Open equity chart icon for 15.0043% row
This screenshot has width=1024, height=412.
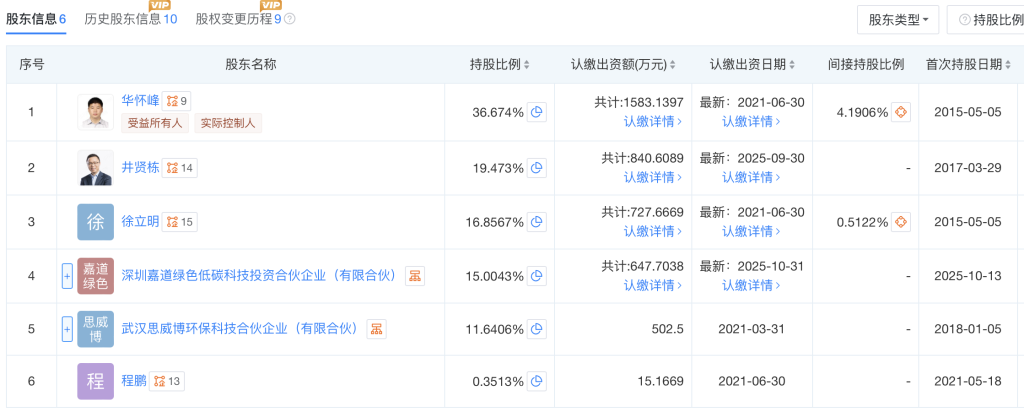[537, 276]
